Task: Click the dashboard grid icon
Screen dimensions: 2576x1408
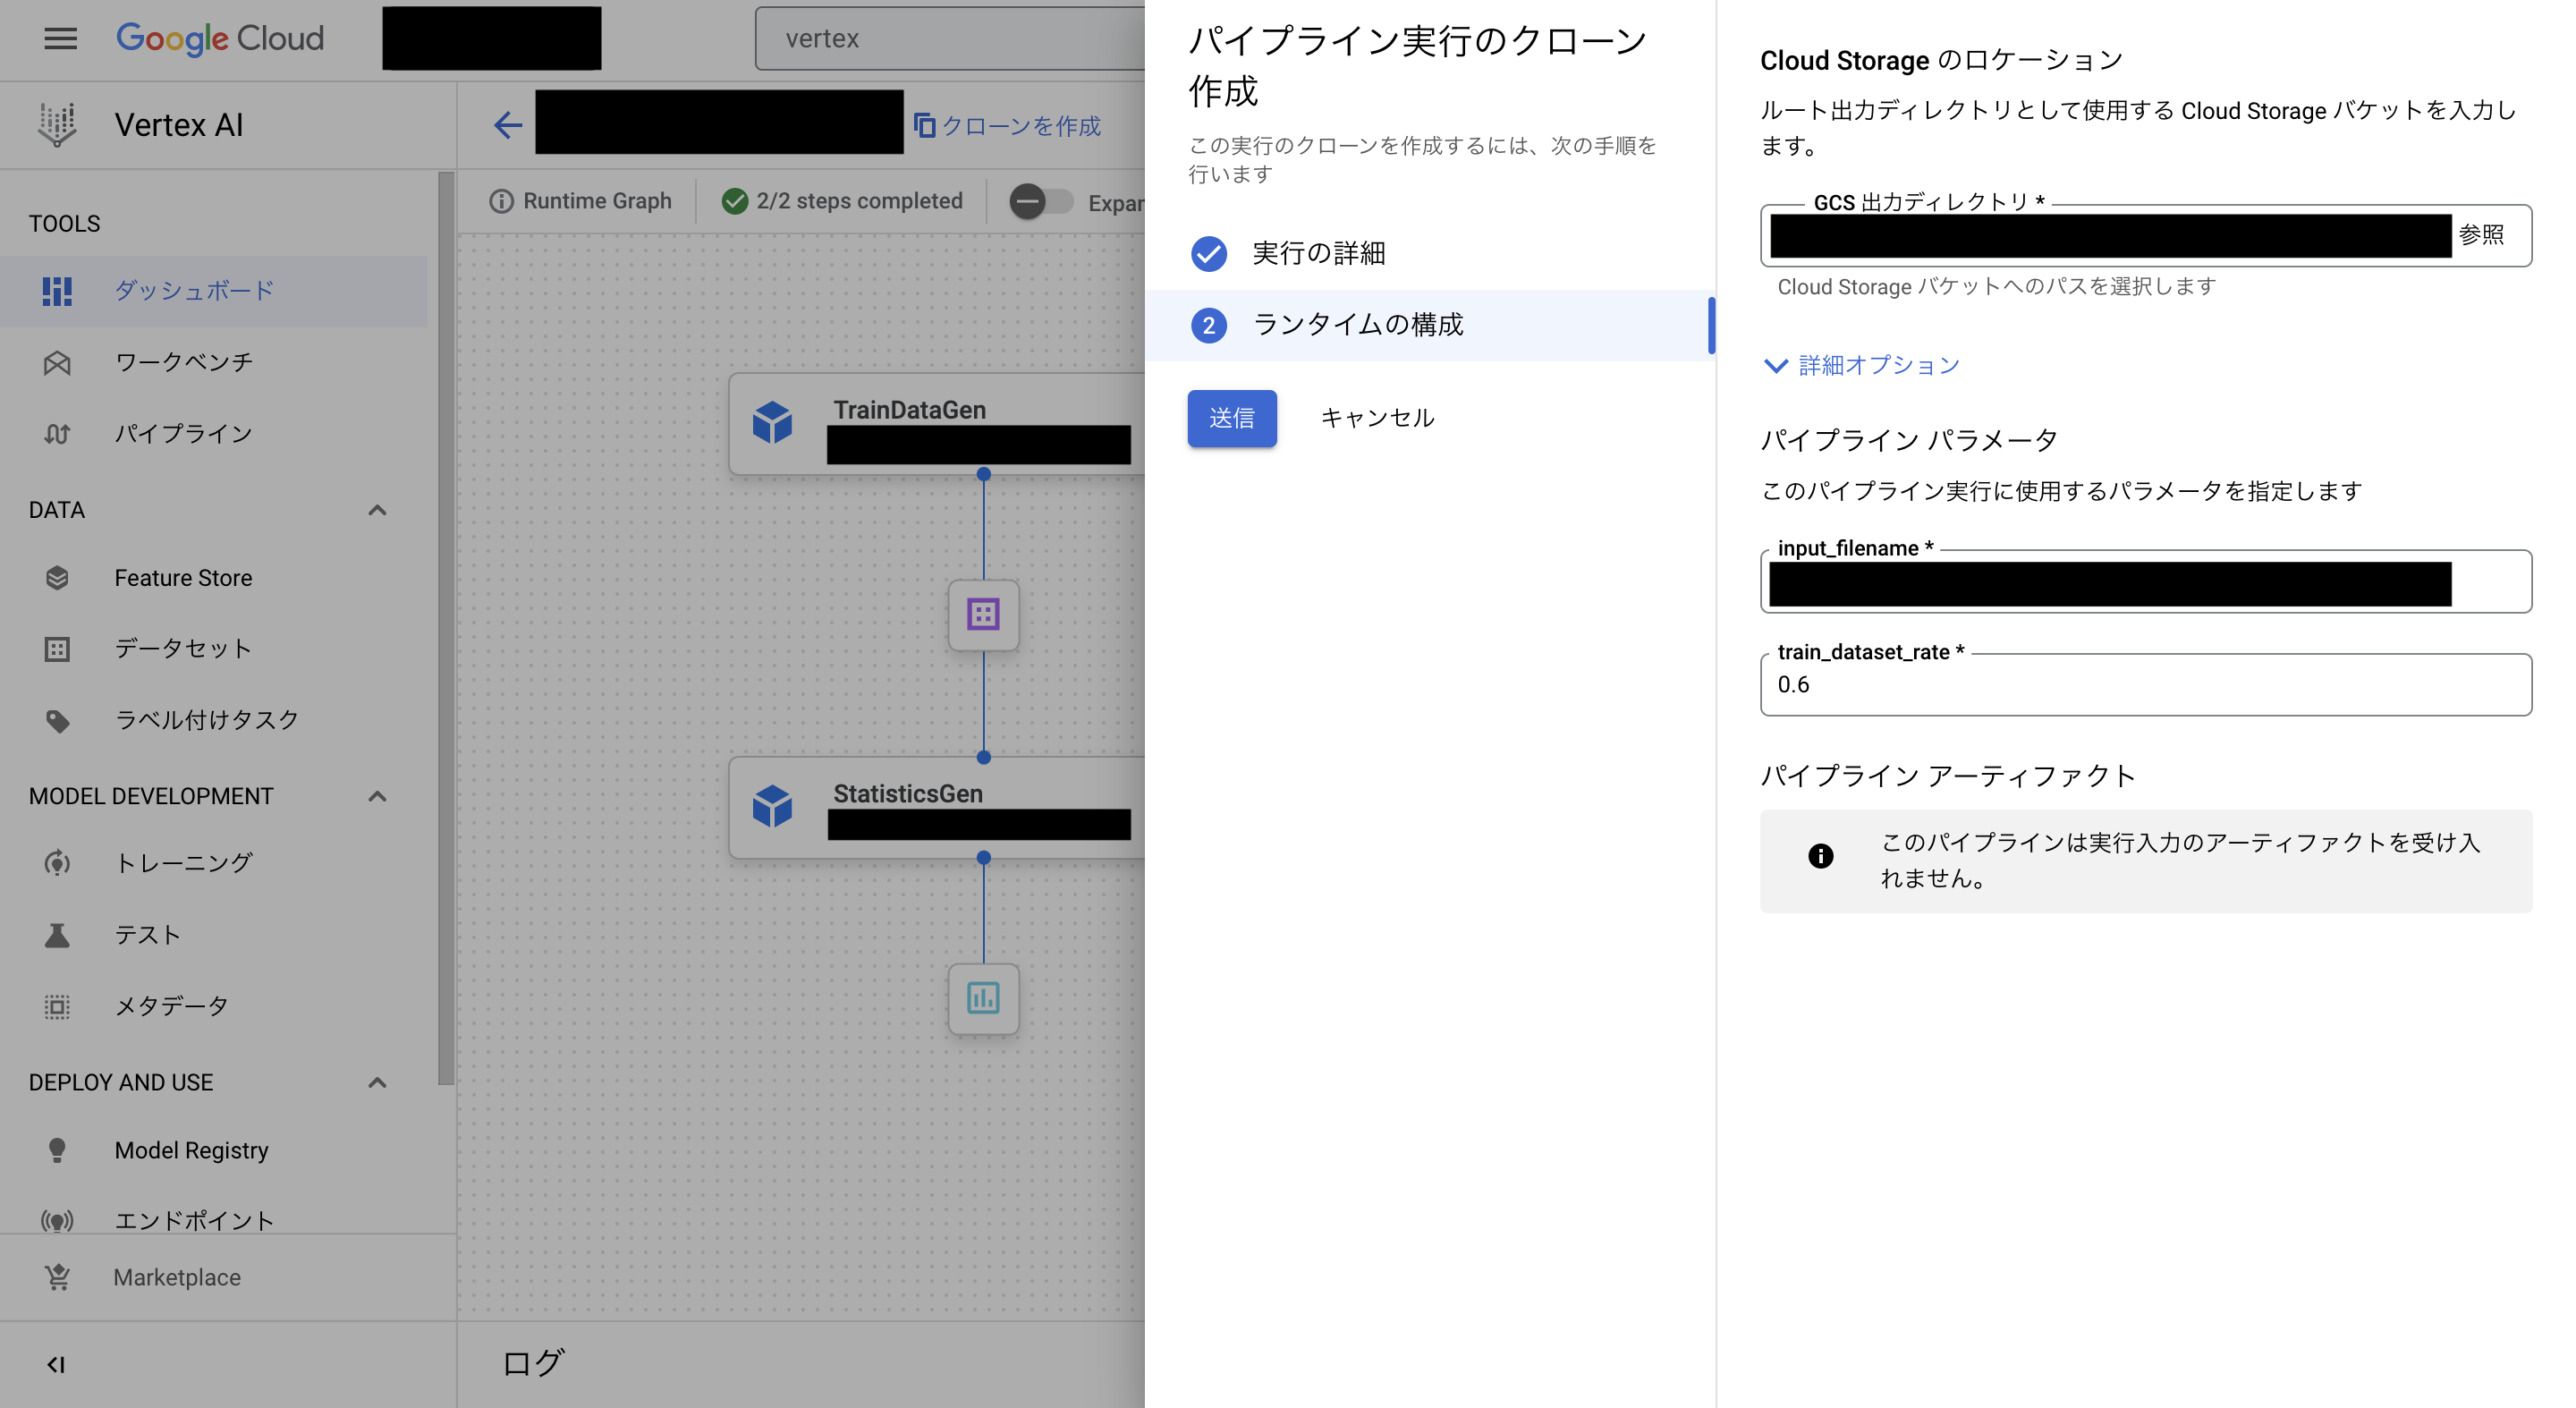Action: 57,291
